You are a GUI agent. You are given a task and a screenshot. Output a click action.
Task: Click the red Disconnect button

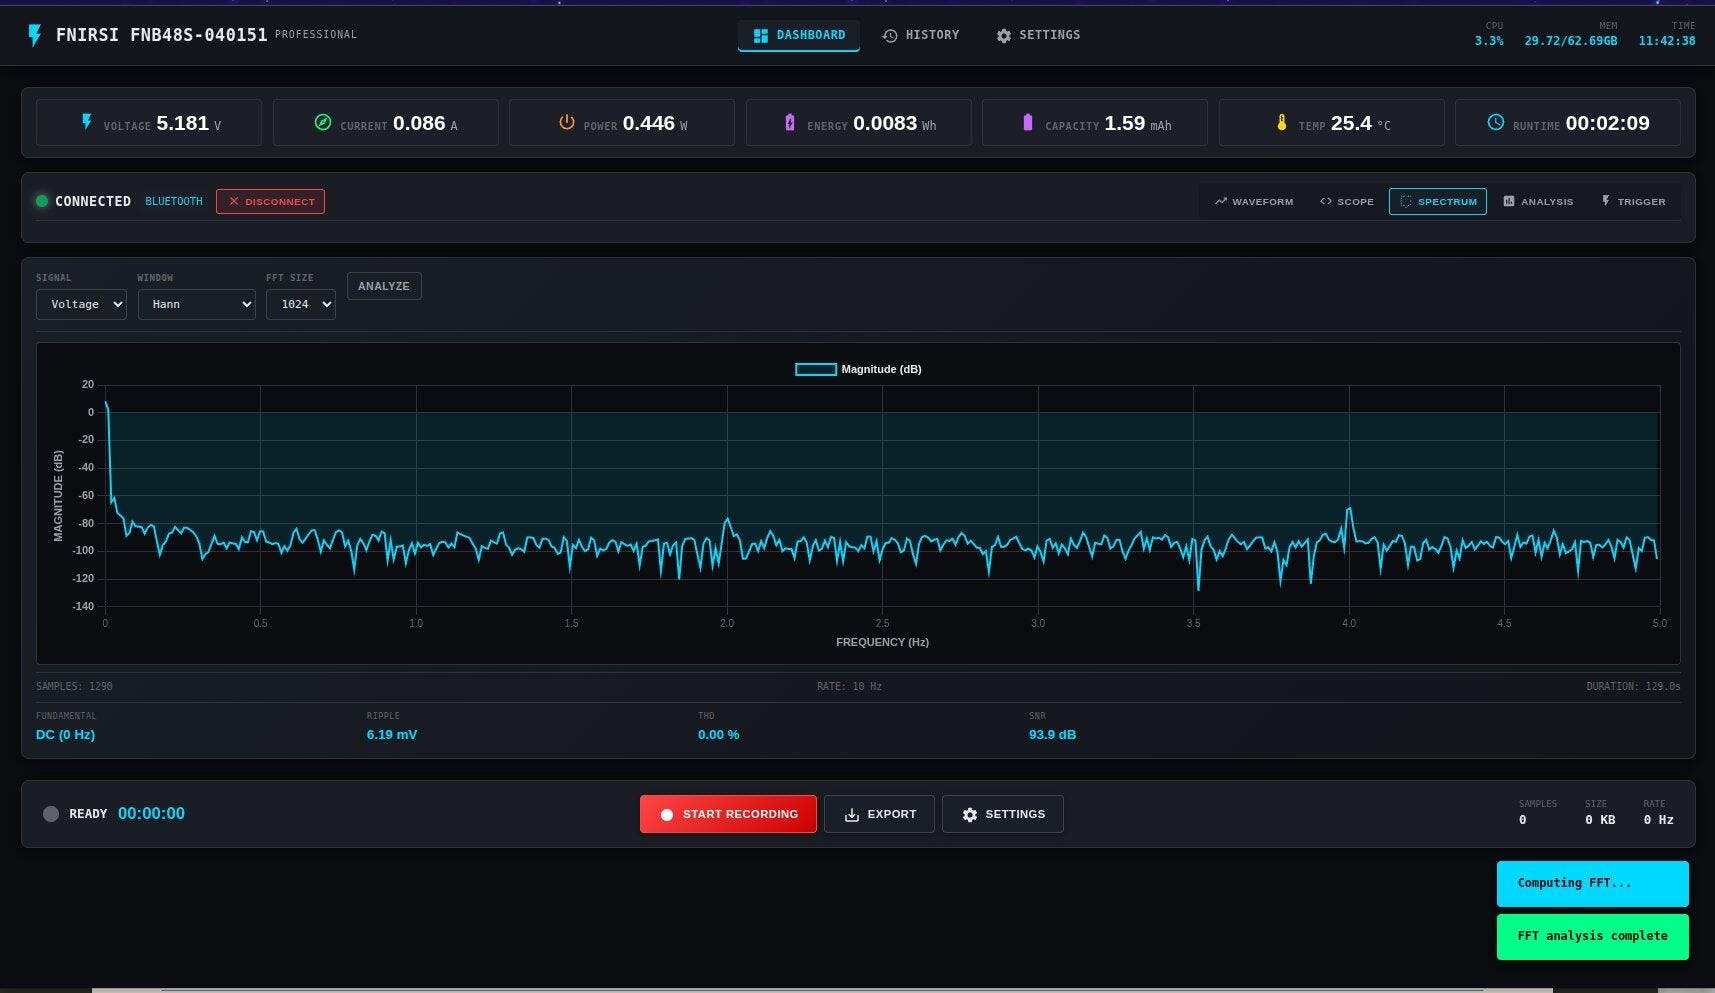(270, 202)
